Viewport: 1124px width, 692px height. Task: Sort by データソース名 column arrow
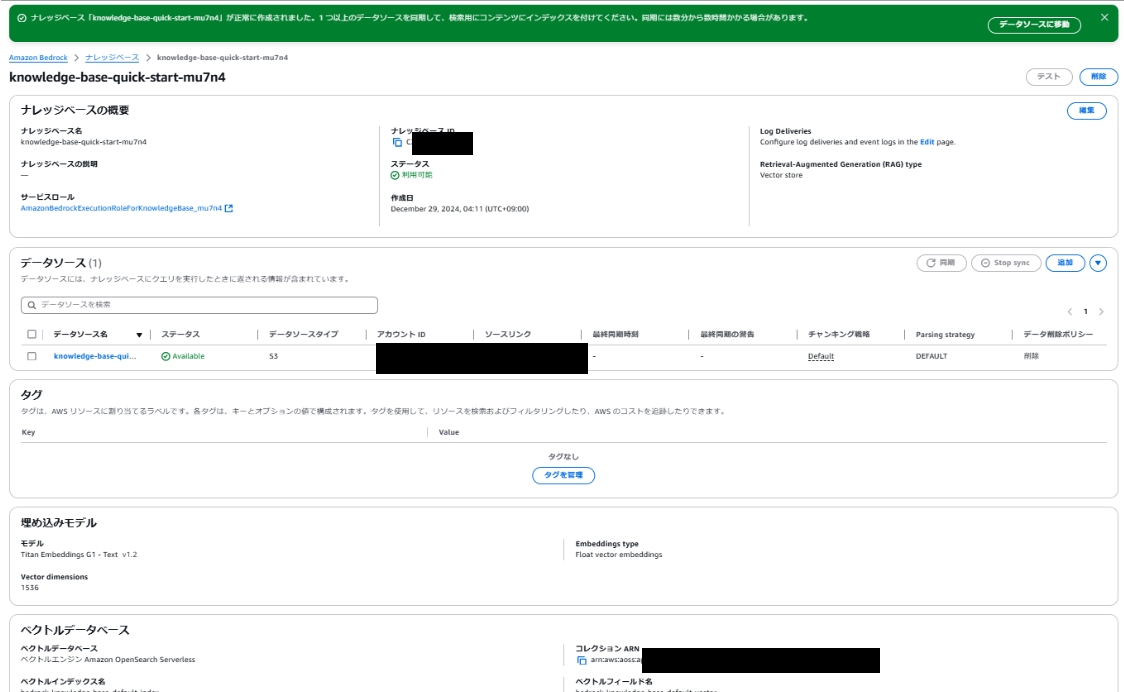139,335
